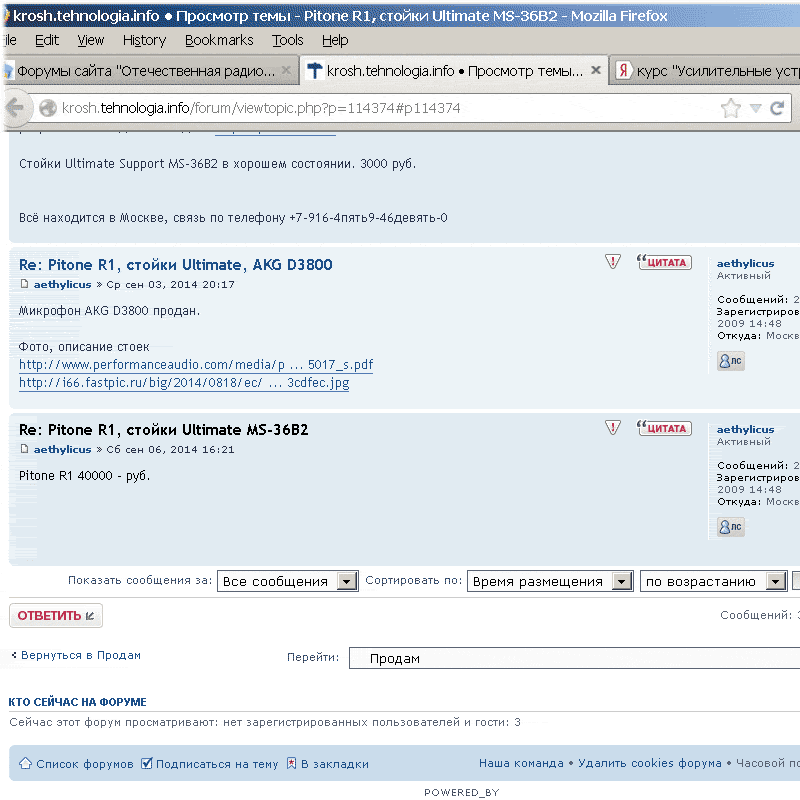Open the View menu

(x=90, y=40)
